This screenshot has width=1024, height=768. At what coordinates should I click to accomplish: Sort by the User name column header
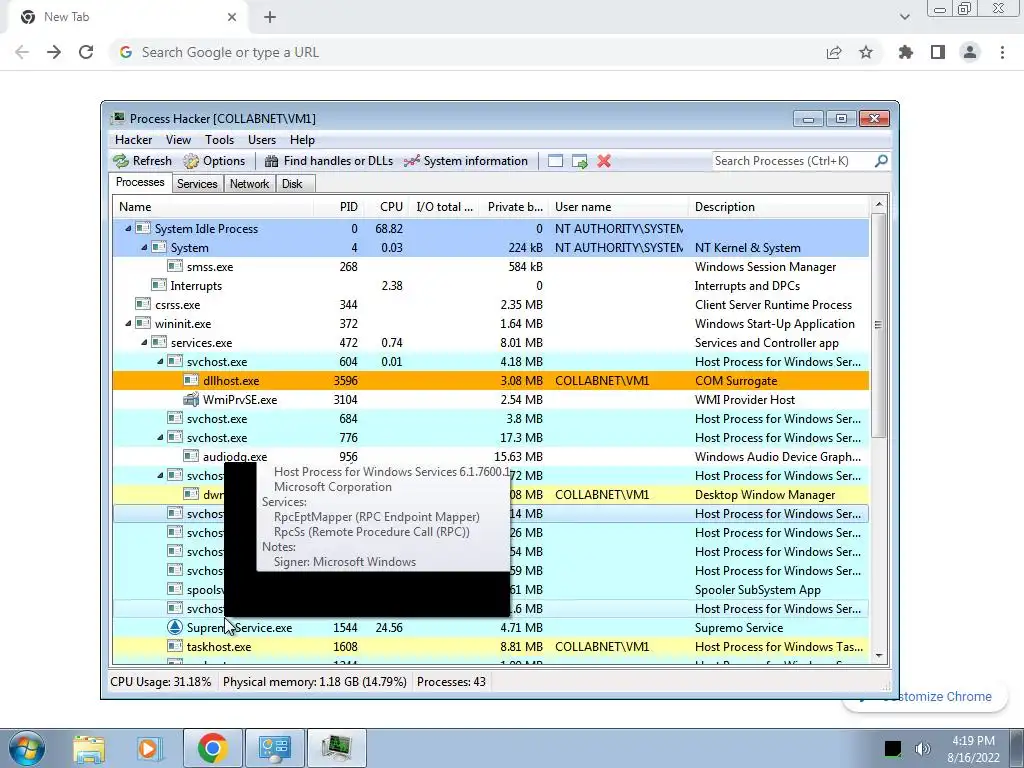pos(618,207)
